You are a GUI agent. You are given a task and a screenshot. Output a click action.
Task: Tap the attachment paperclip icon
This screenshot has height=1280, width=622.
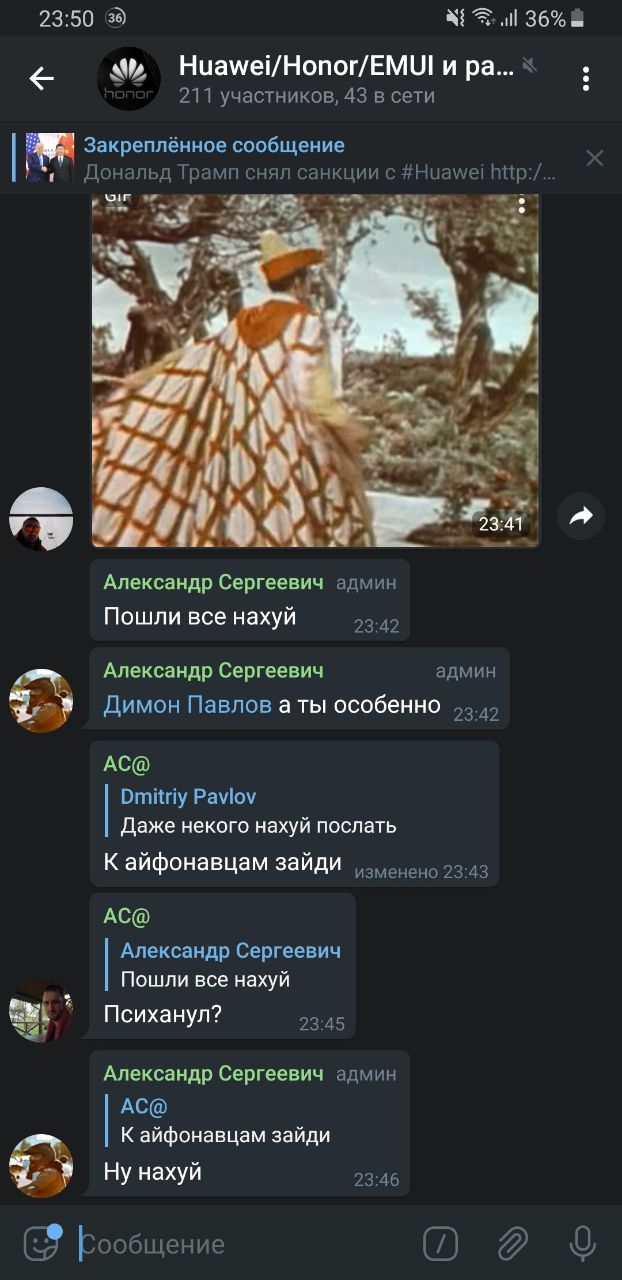[512, 1244]
